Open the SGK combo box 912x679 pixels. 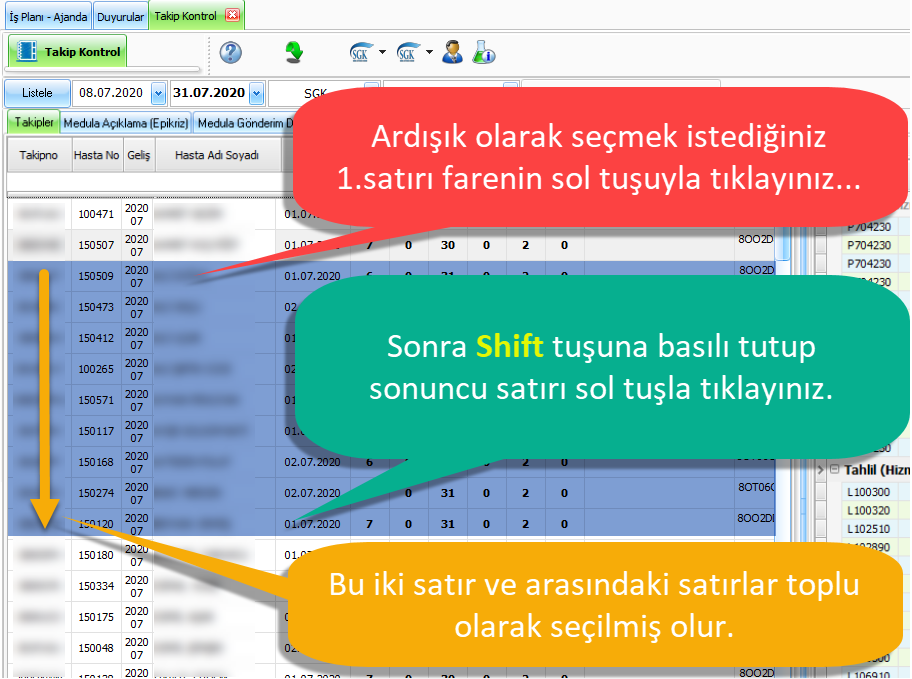coord(324,93)
